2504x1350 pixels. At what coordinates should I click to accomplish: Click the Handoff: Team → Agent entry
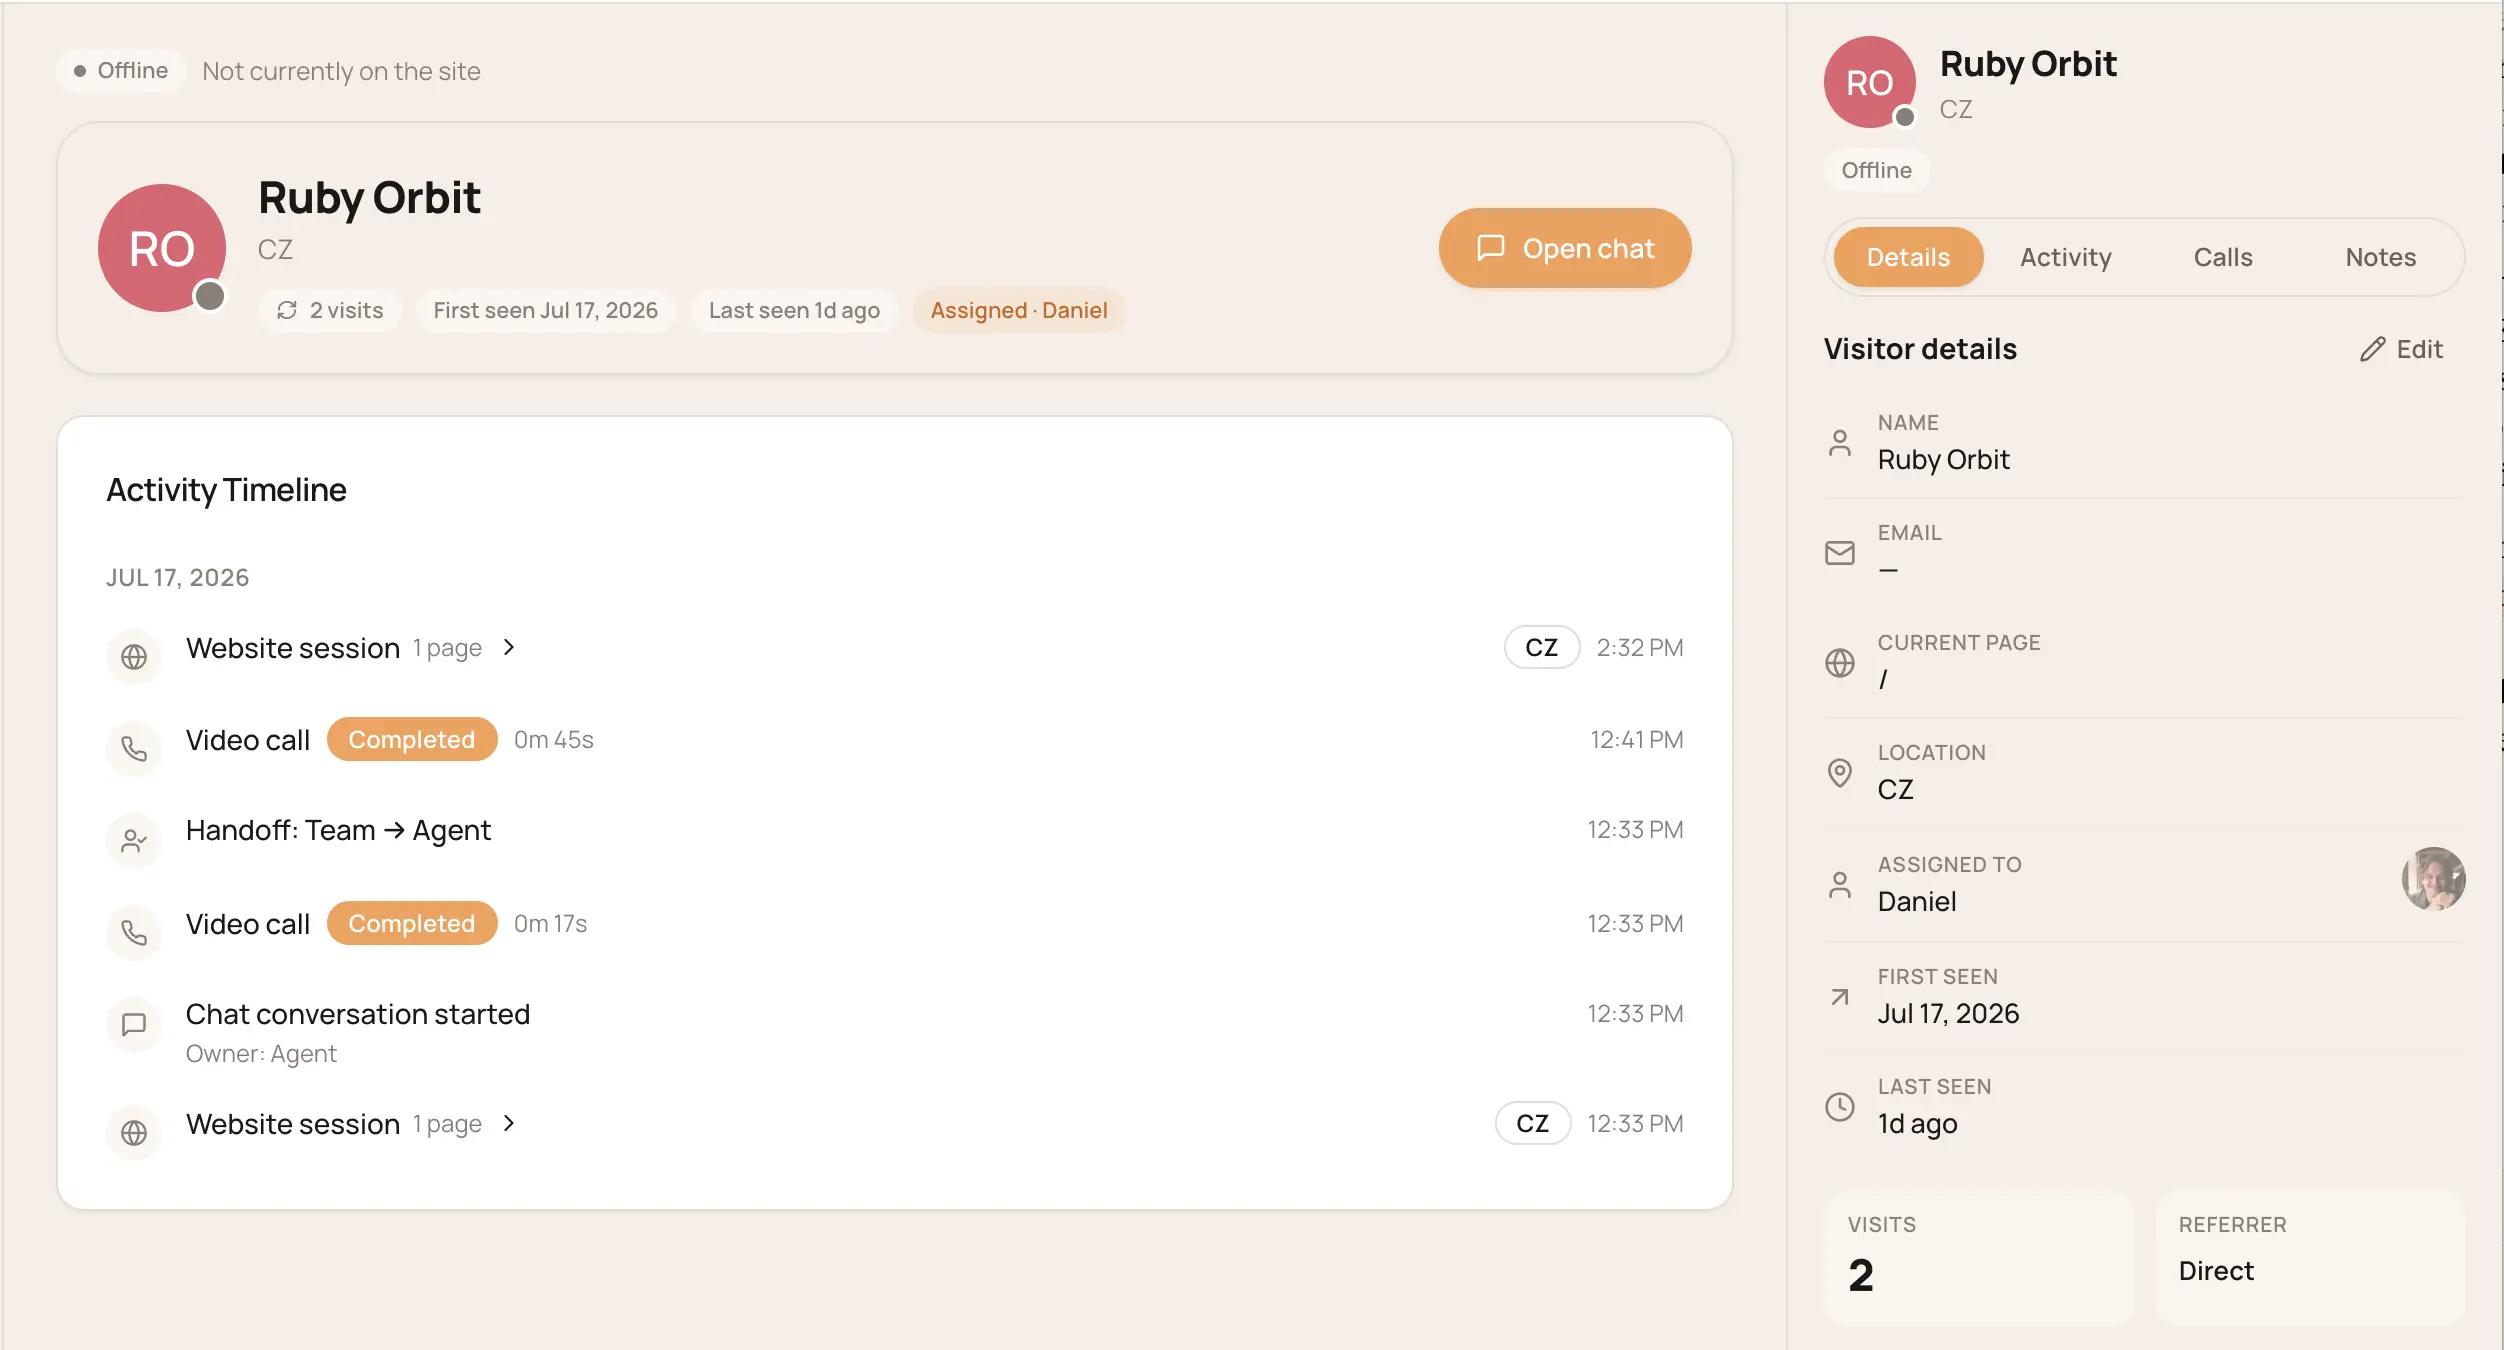click(338, 830)
